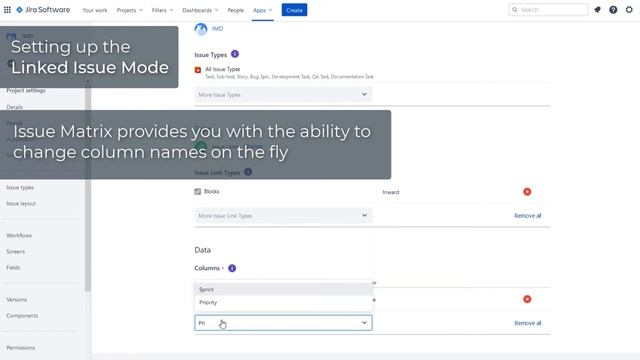The height and width of the screenshot is (360, 640).
Task: Click the Blocks link type icon
Action: [x=198, y=191]
